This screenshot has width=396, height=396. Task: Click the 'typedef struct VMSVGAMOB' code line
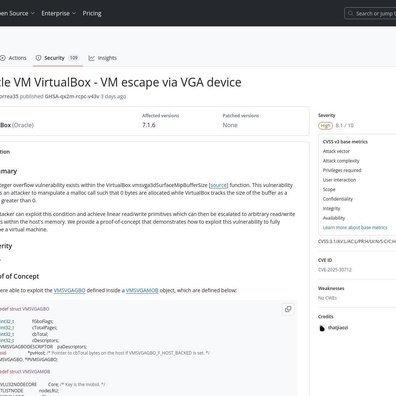click(25, 372)
